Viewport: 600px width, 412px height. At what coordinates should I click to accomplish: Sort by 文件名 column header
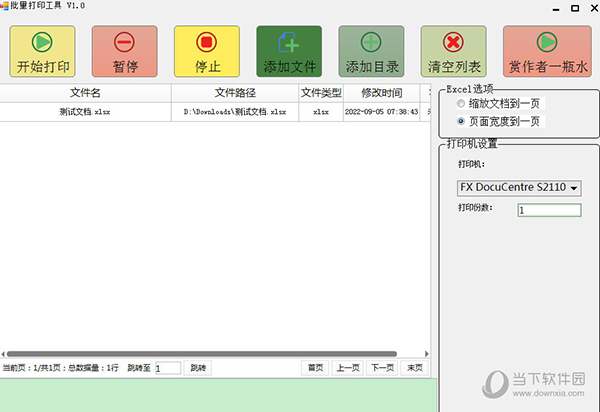tap(85, 93)
